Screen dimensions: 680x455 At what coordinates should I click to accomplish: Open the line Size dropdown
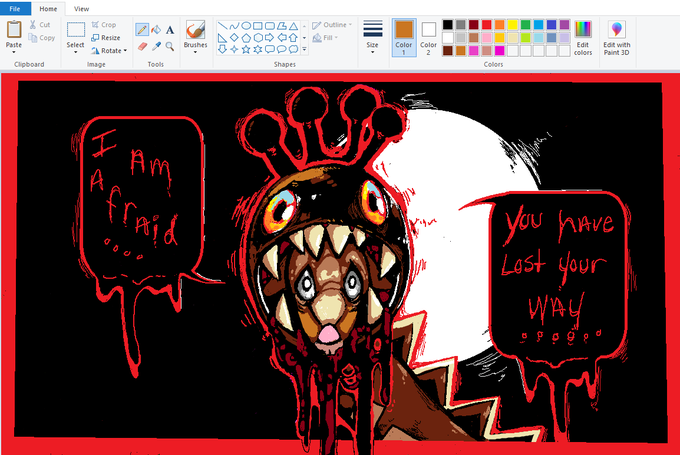373,37
